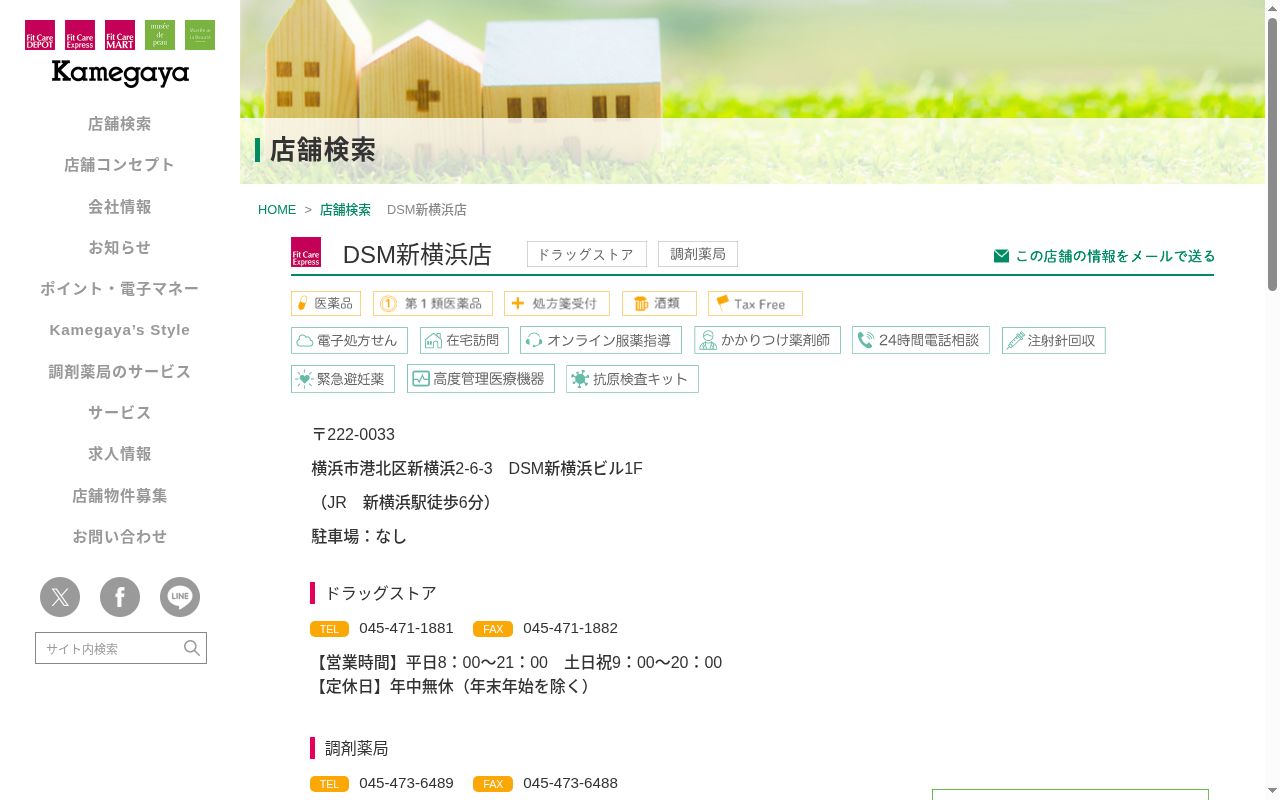This screenshot has width=1280, height=800.
Task: Open お知らせ in the sidebar menu
Action: [x=120, y=248]
